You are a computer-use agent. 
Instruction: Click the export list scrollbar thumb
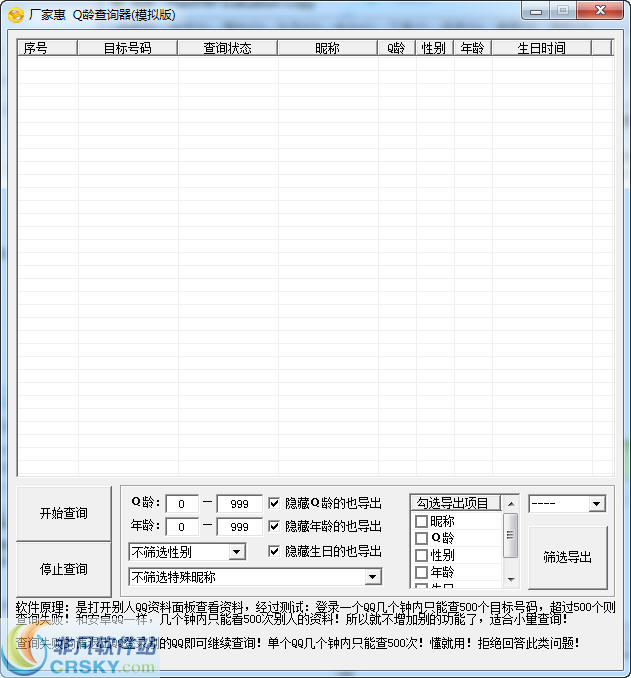tap(511, 535)
